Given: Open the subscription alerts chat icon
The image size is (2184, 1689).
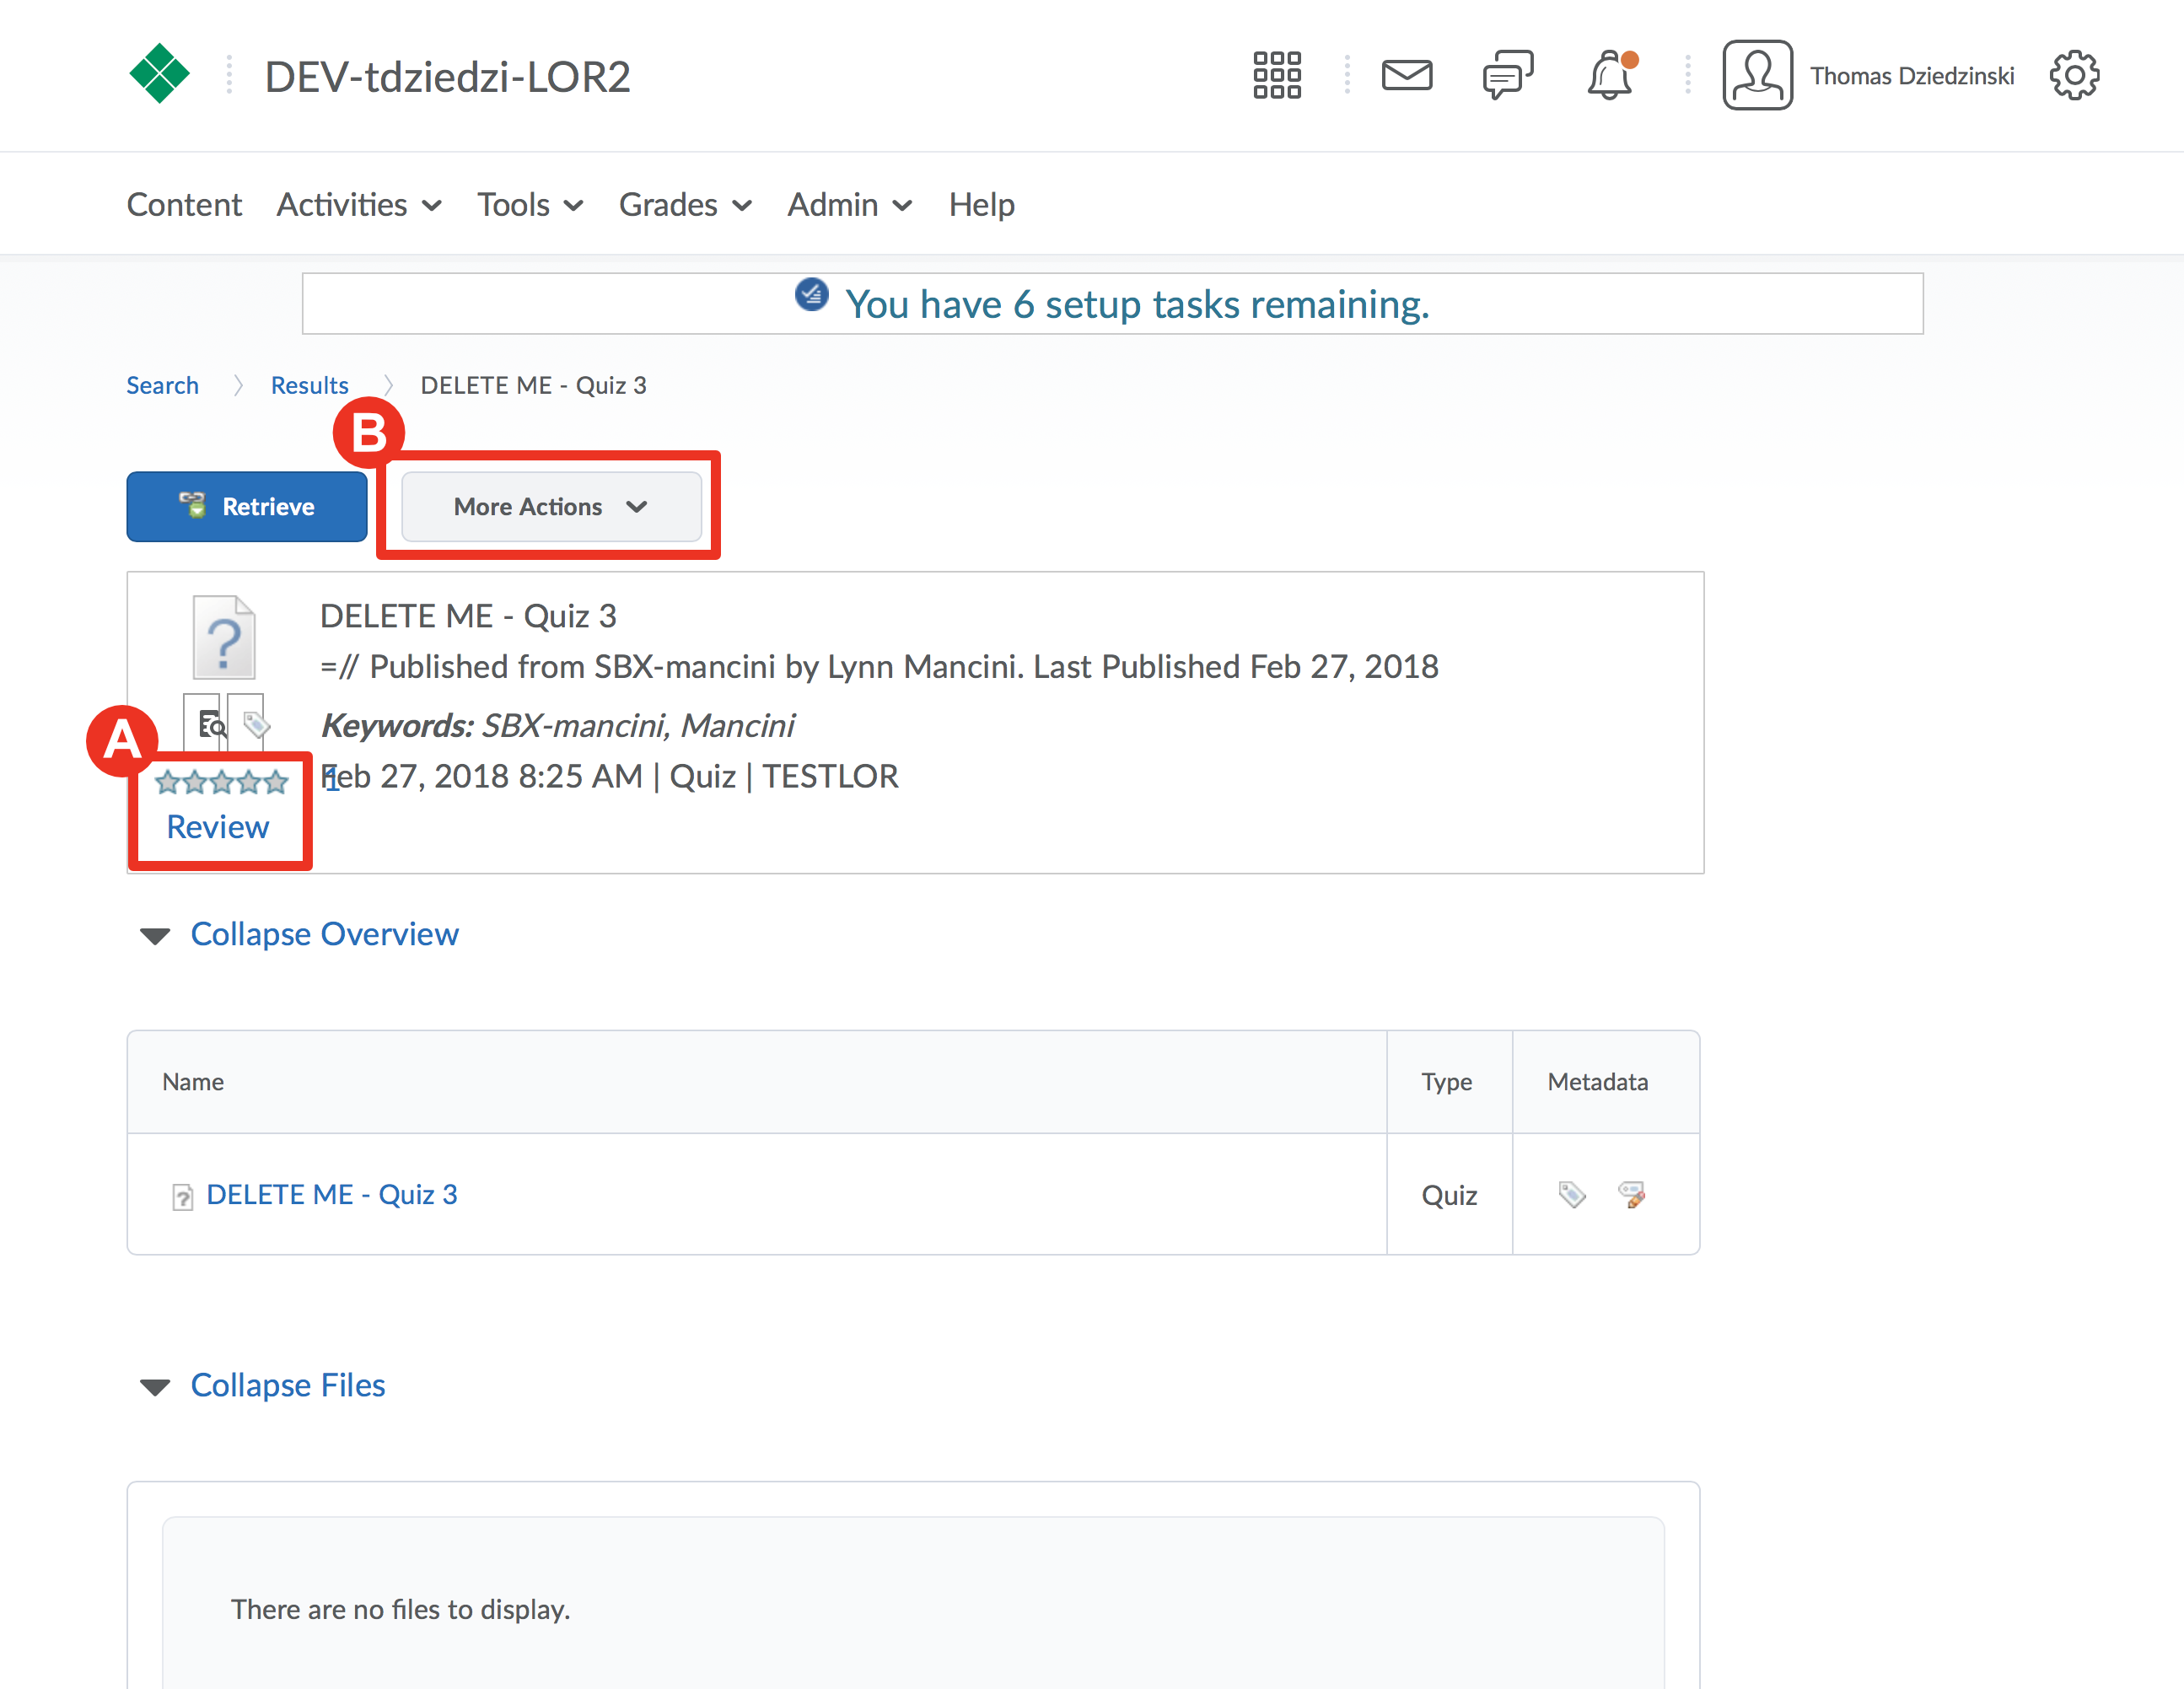Looking at the screenshot, I should 1508,76.
